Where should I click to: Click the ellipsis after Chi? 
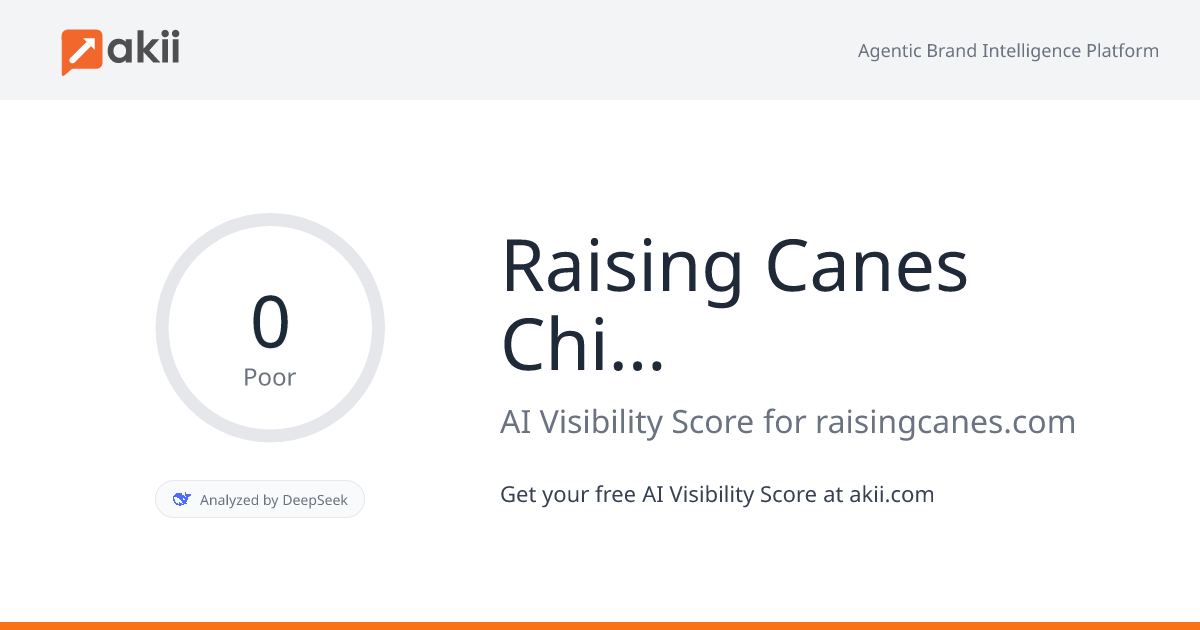click(636, 362)
